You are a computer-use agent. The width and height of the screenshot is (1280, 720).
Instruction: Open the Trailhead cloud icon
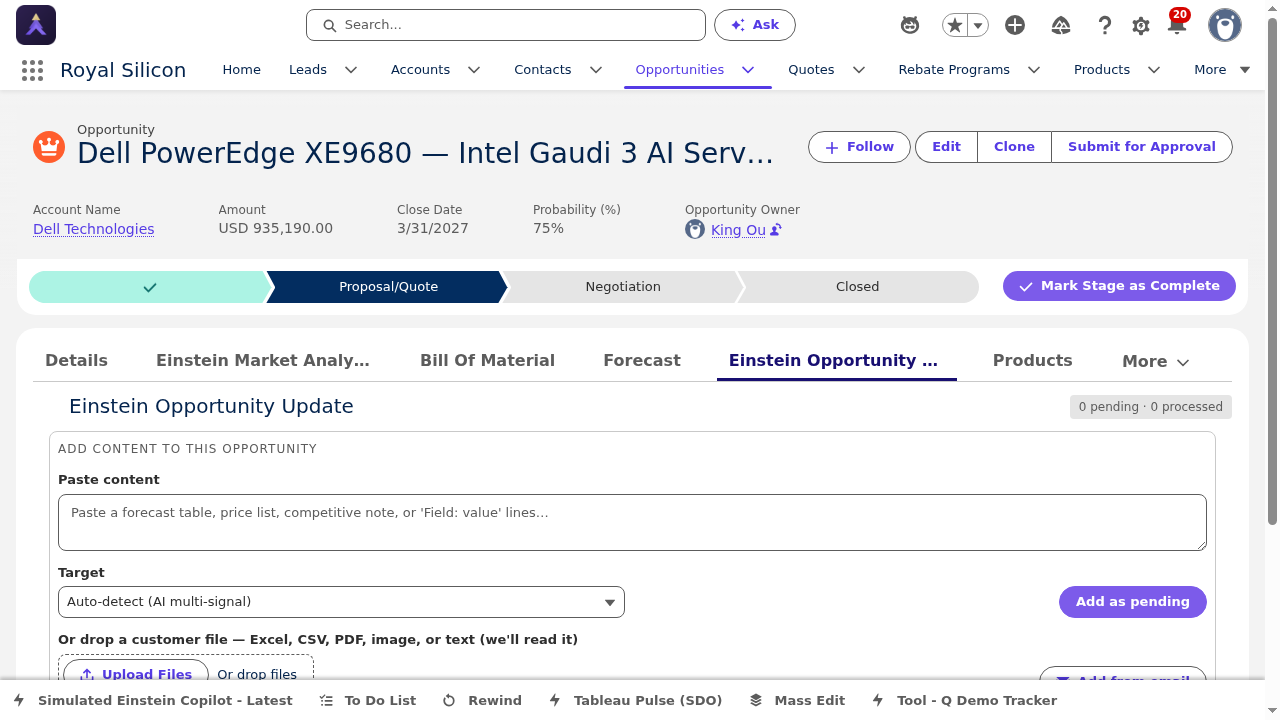pos(1061,25)
